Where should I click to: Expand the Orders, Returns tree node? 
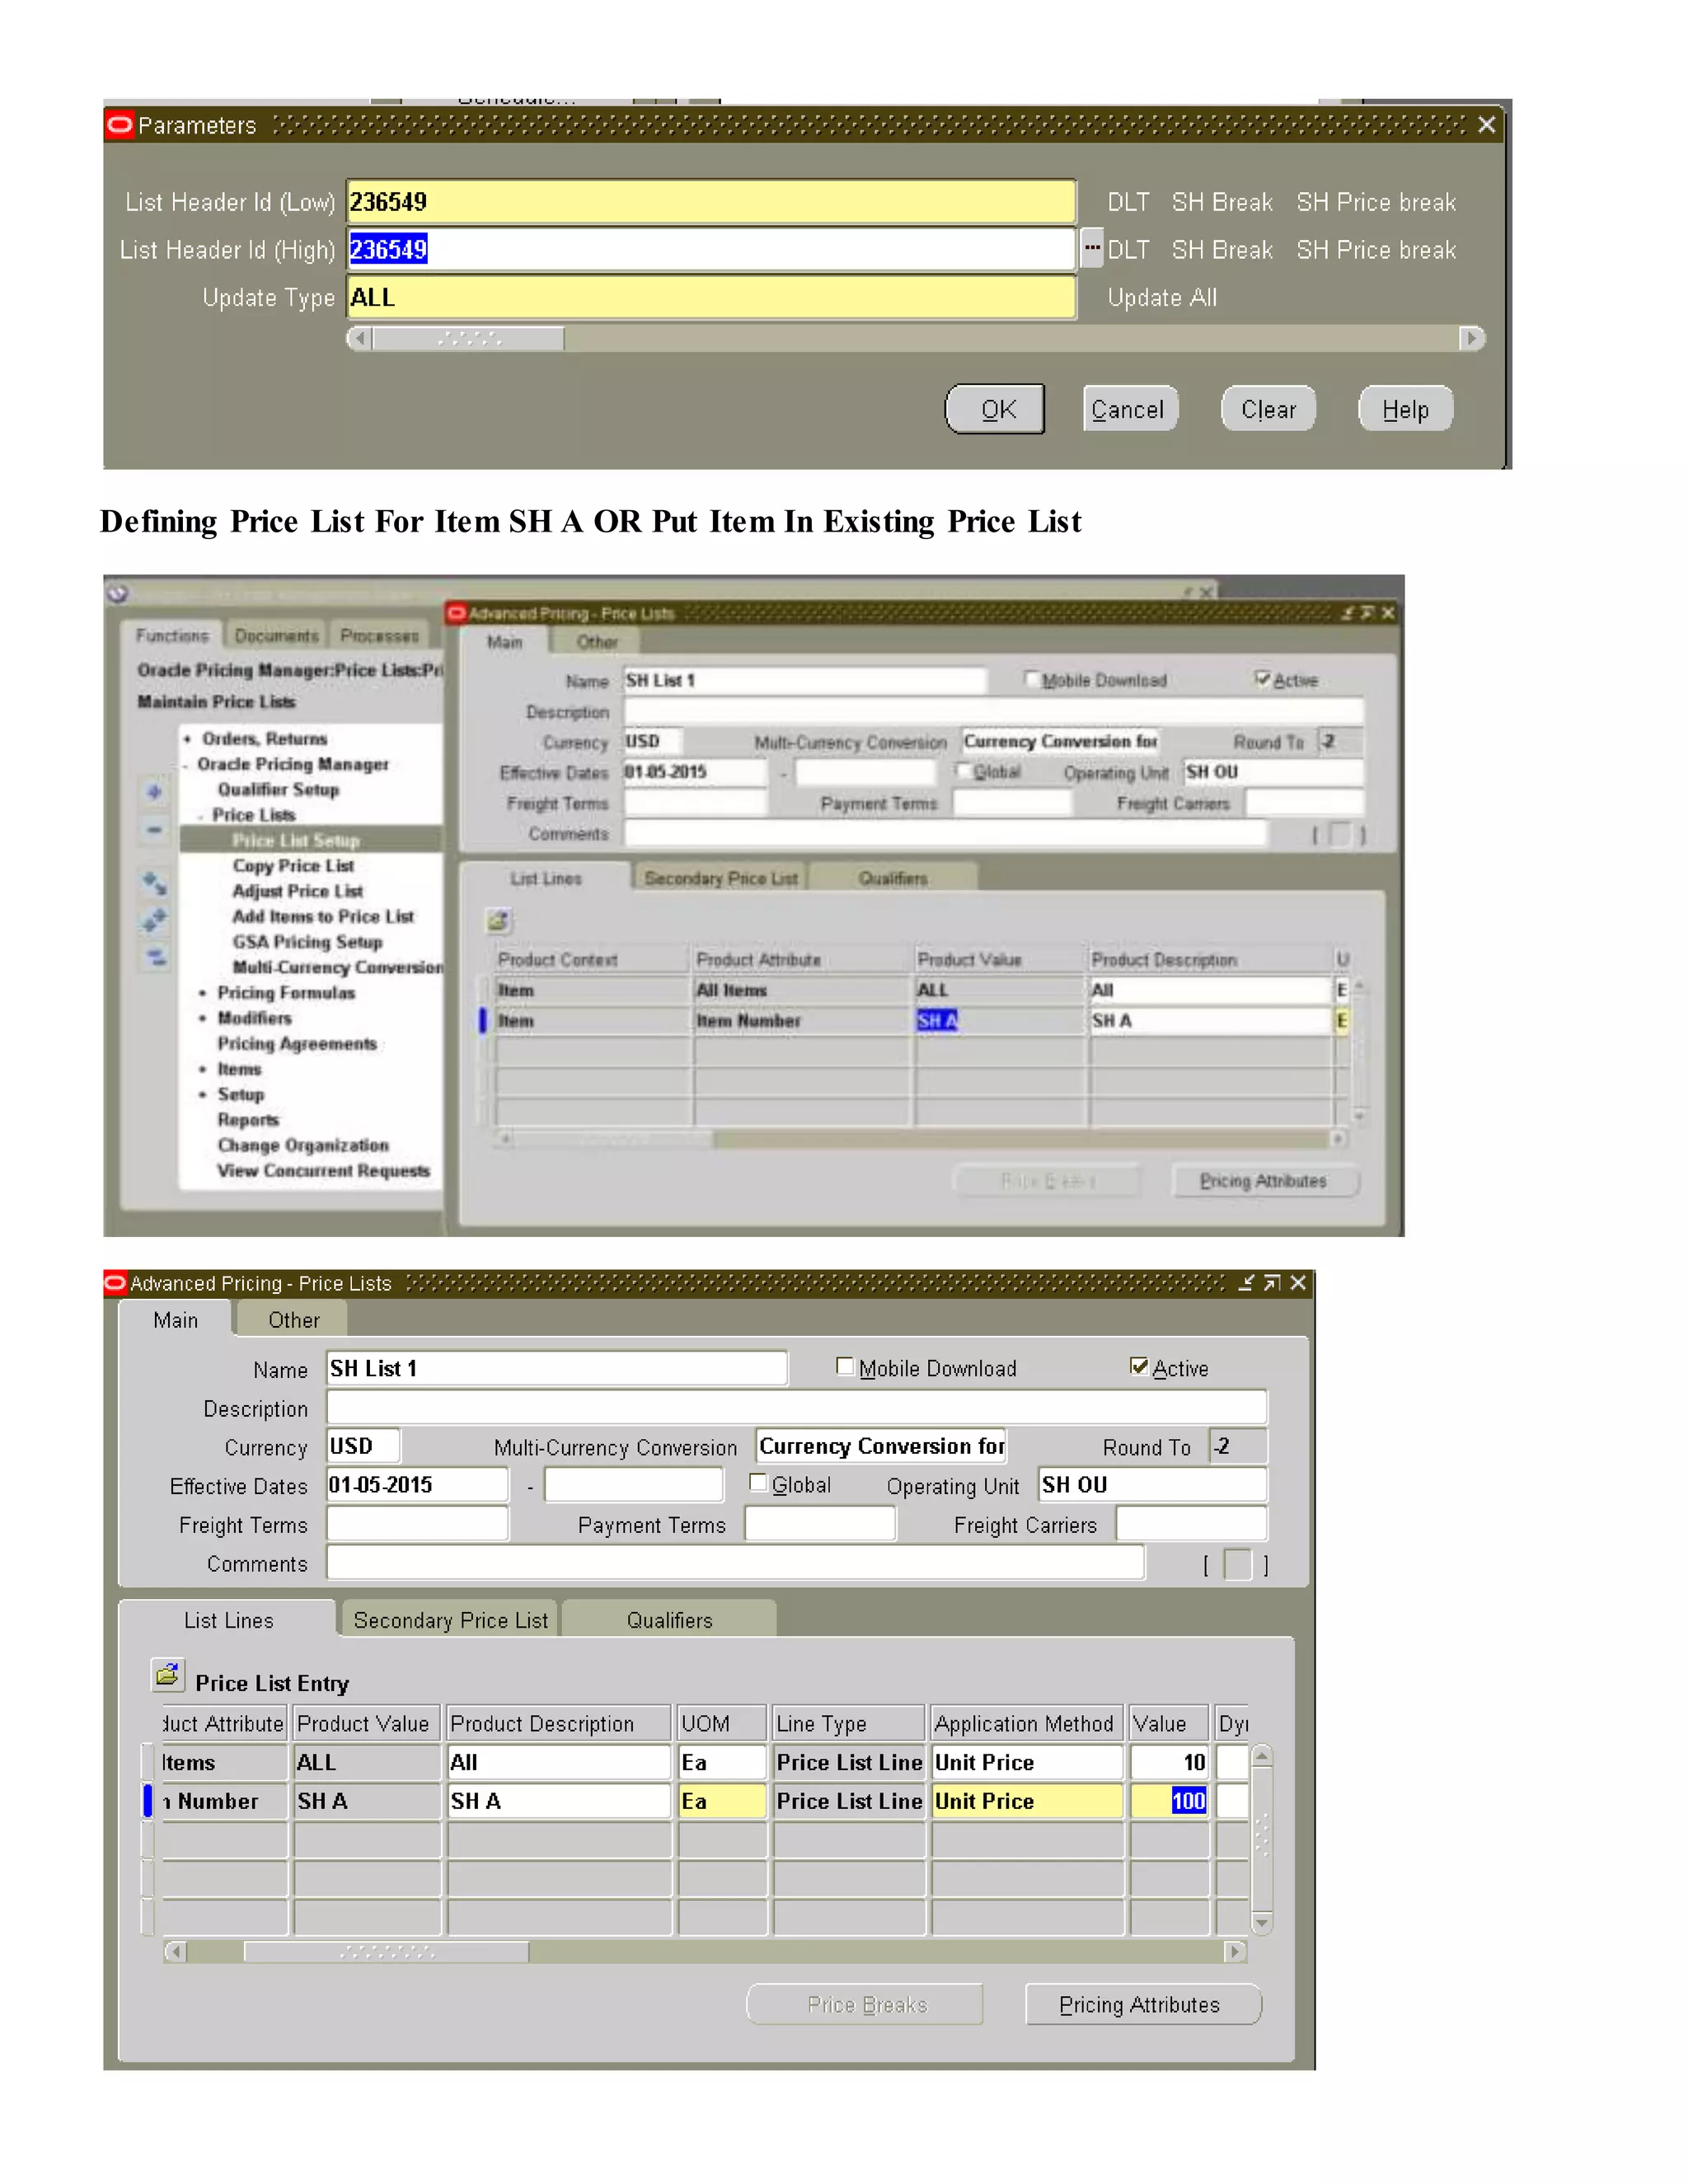pyautogui.click(x=187, y=739)
